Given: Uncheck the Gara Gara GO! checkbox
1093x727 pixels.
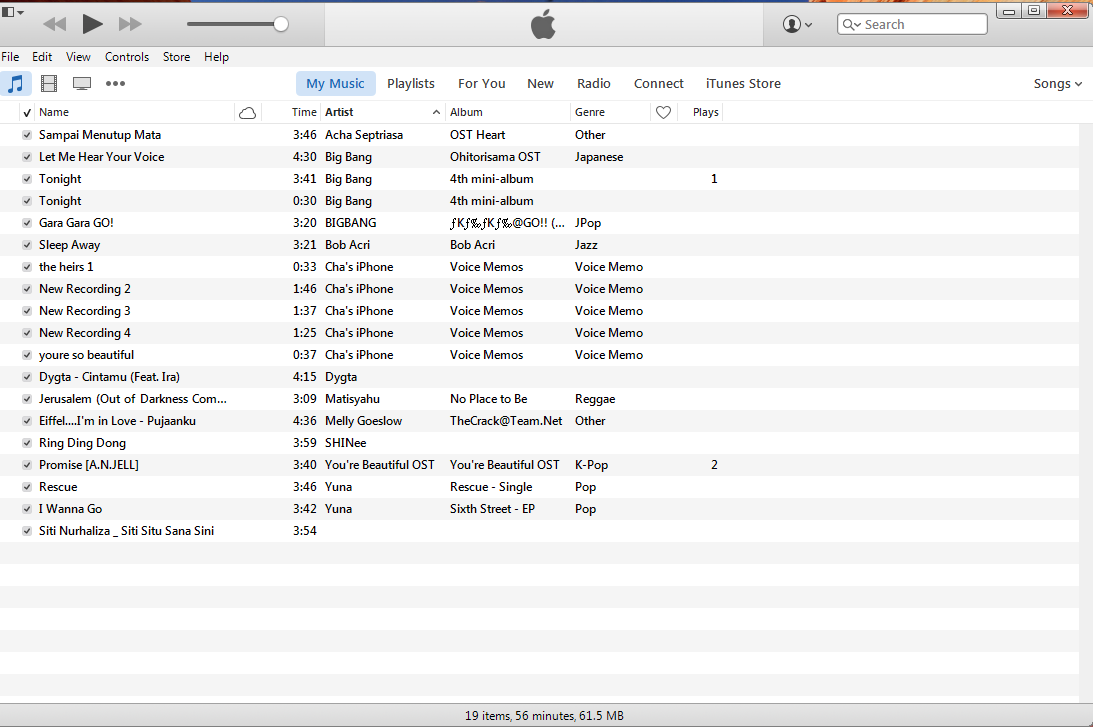Looking at the screenshot, I should click(26, 223).
